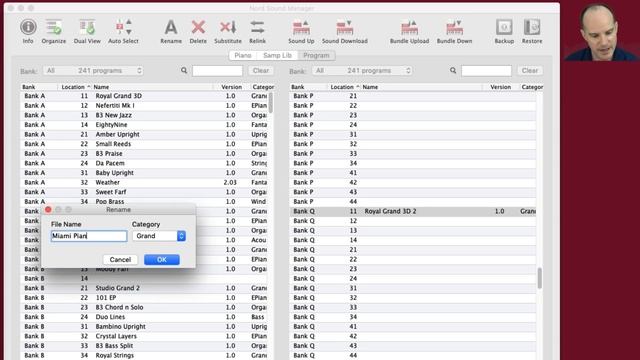Select the Royal Strings program
The image size is (640, 360).
click(x=144, y=355)
